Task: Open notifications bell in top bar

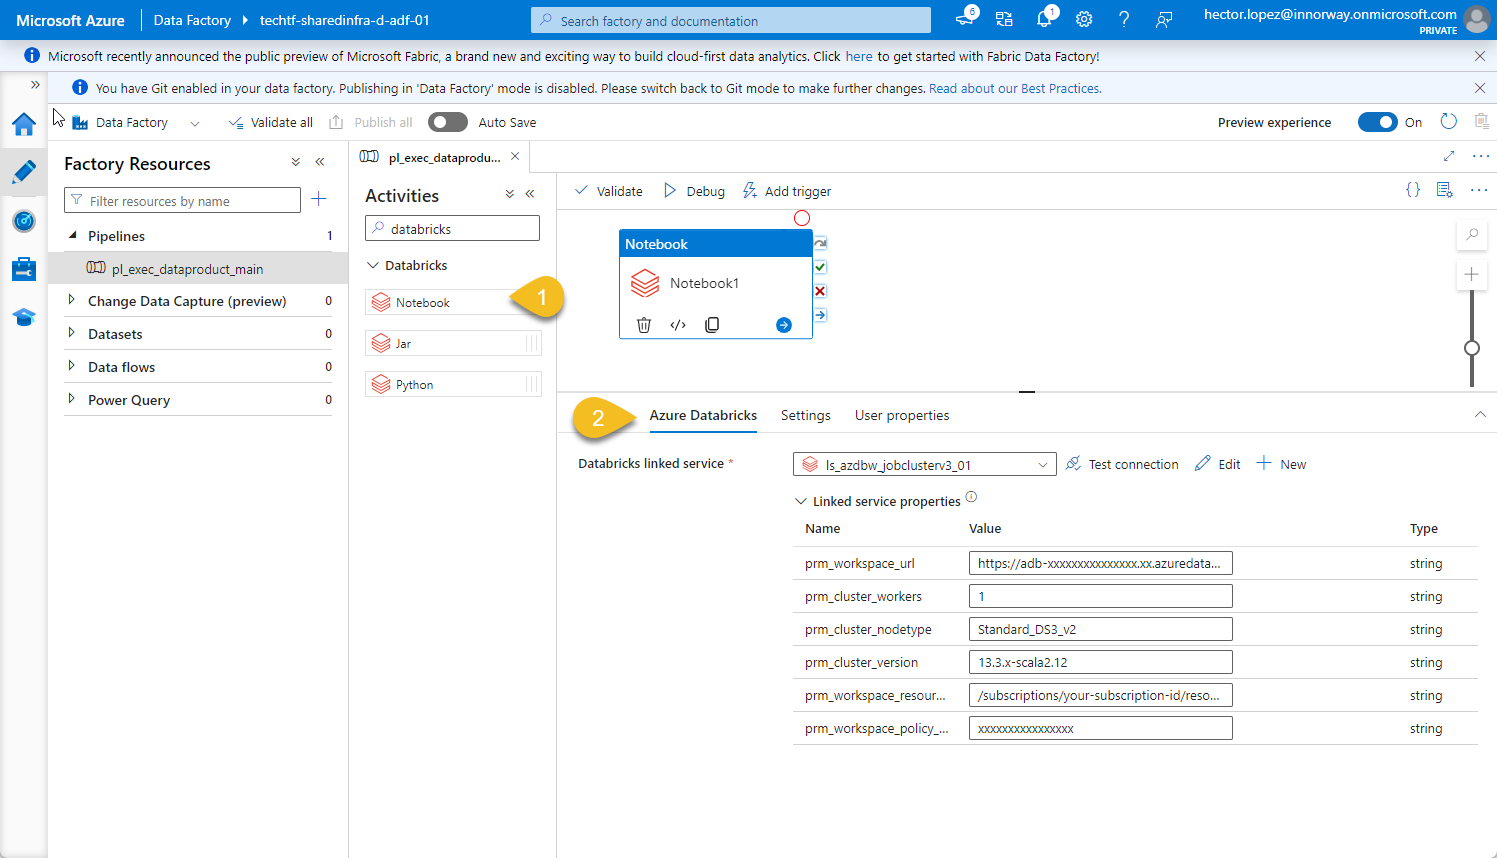Action: 1044,18
